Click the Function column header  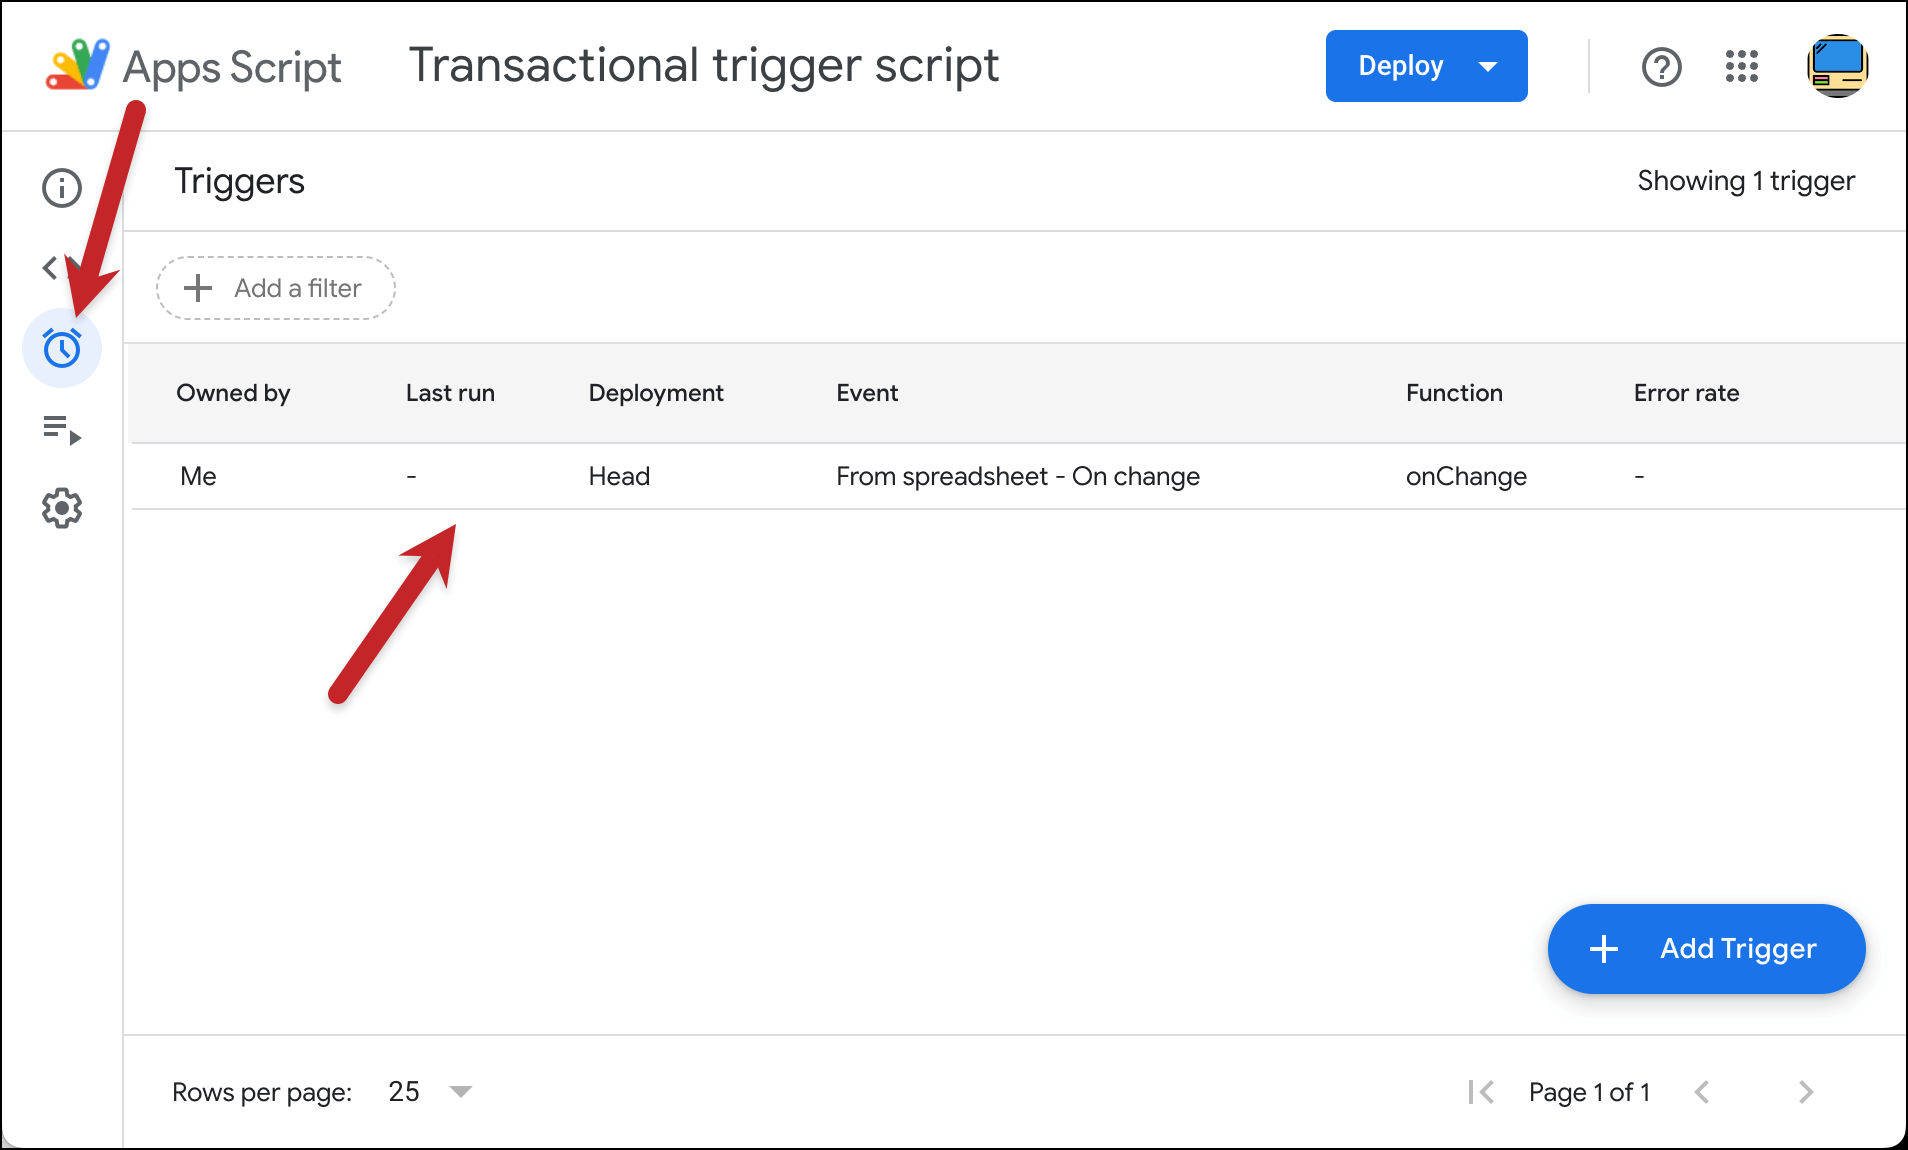tap(1454, 393)
